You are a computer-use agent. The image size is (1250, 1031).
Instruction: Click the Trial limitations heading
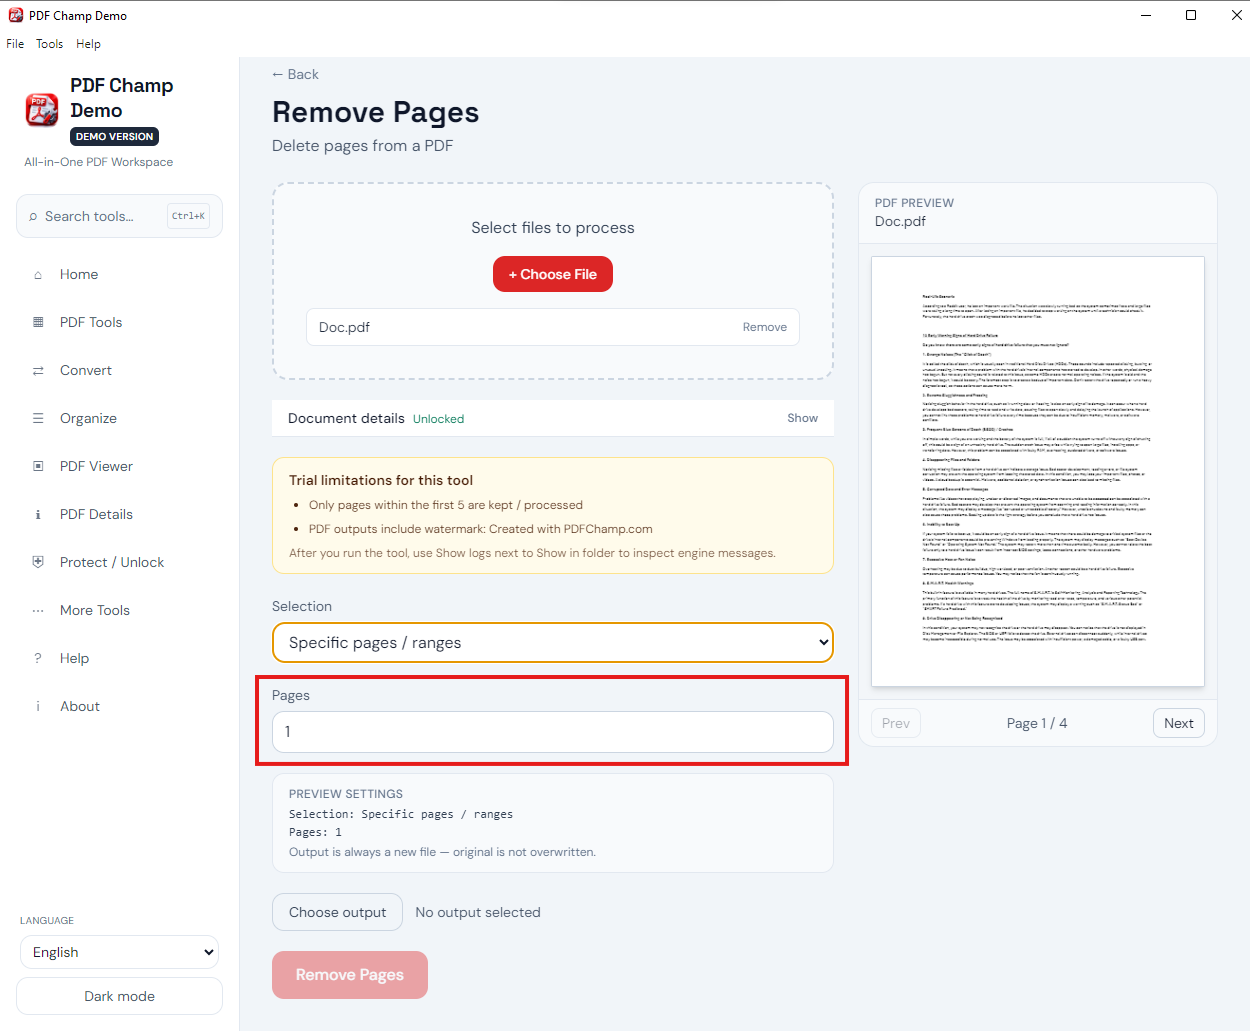[381, 480]
